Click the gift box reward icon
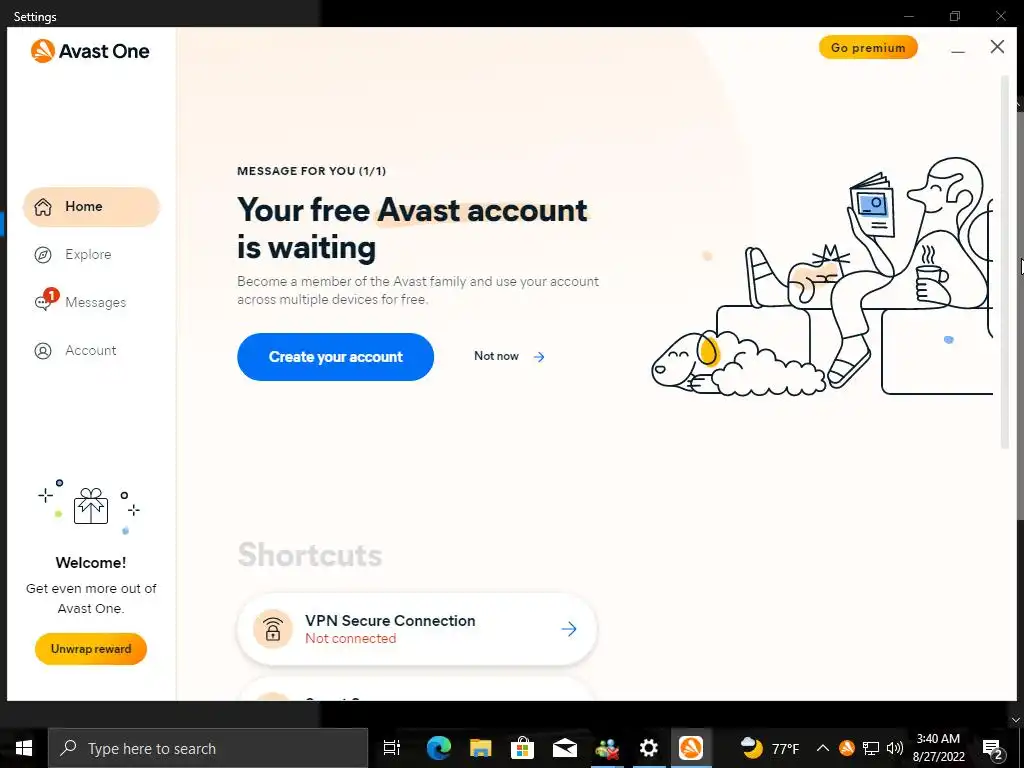Viewport: 1024px width, 768px height. click(91, 506)
